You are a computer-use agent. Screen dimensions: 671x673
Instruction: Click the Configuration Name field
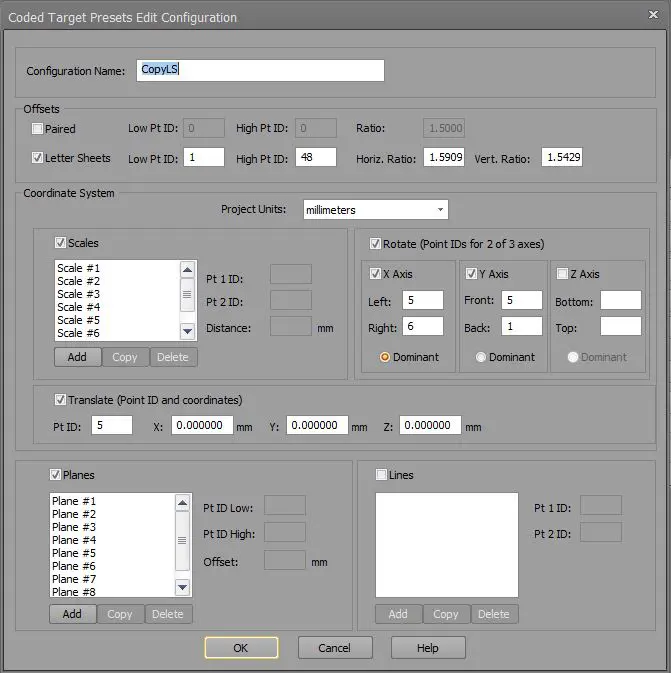(x=260, y=70)
